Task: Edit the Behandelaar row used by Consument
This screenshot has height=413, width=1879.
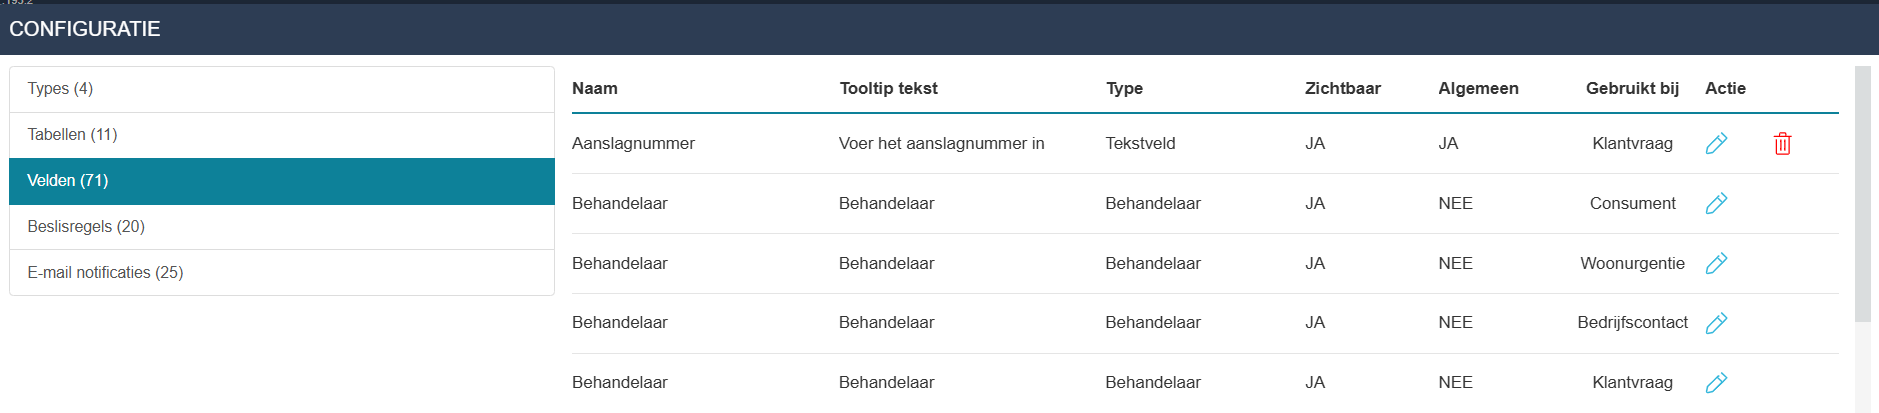Action: [x=1716, y=204]
